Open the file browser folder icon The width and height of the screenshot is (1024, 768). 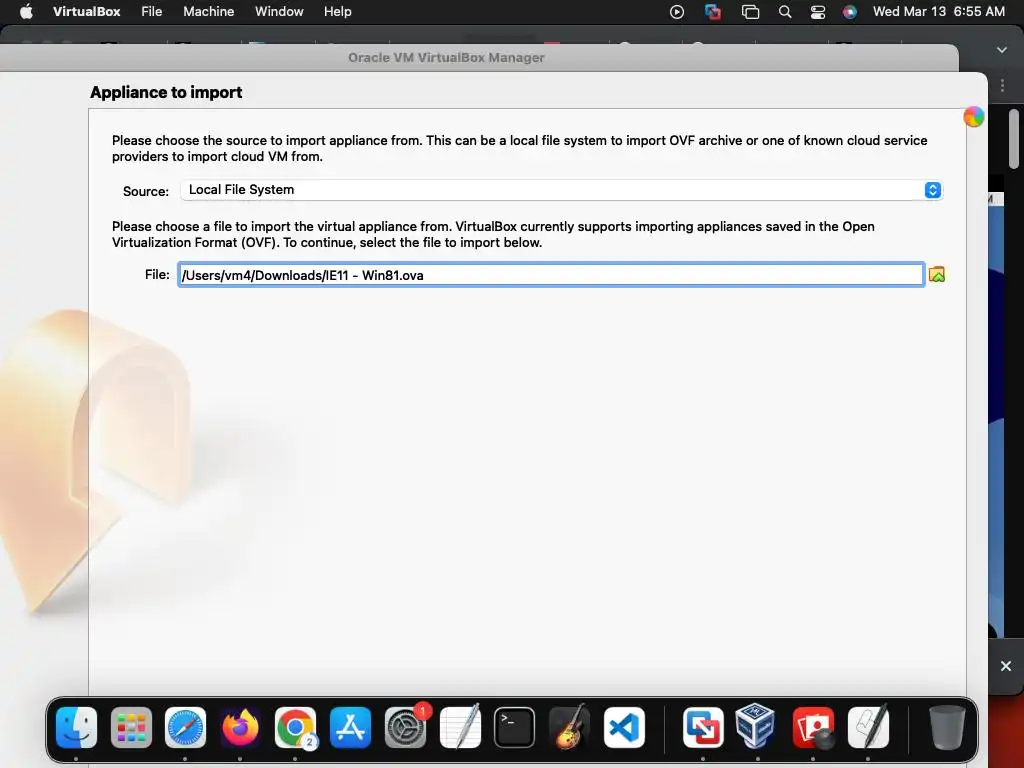click(936, 275)
